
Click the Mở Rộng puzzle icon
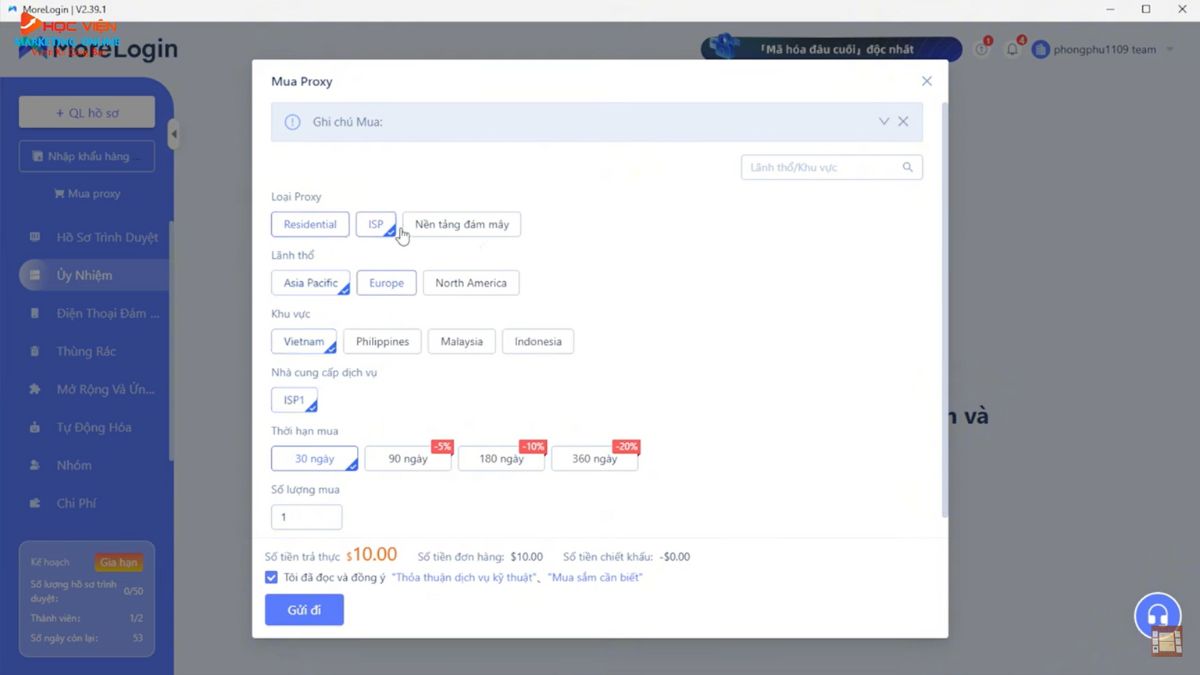36,389
